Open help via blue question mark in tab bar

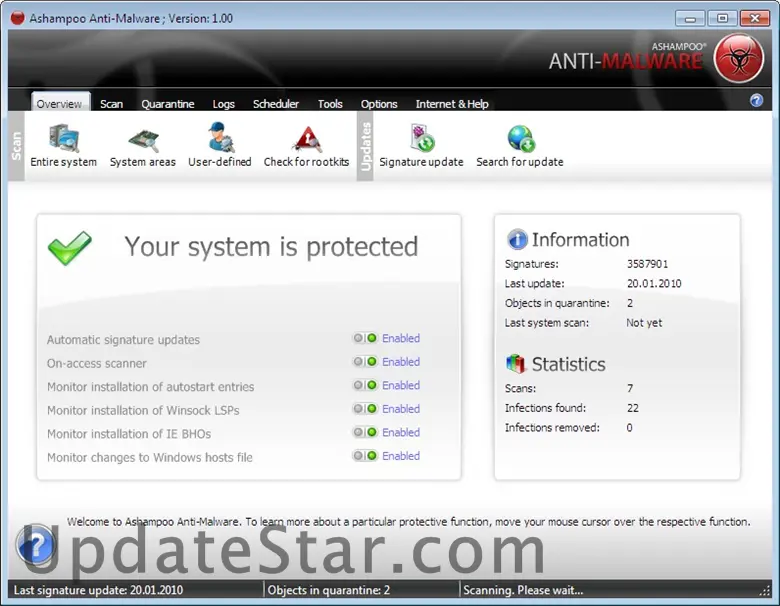coord(756,101)
